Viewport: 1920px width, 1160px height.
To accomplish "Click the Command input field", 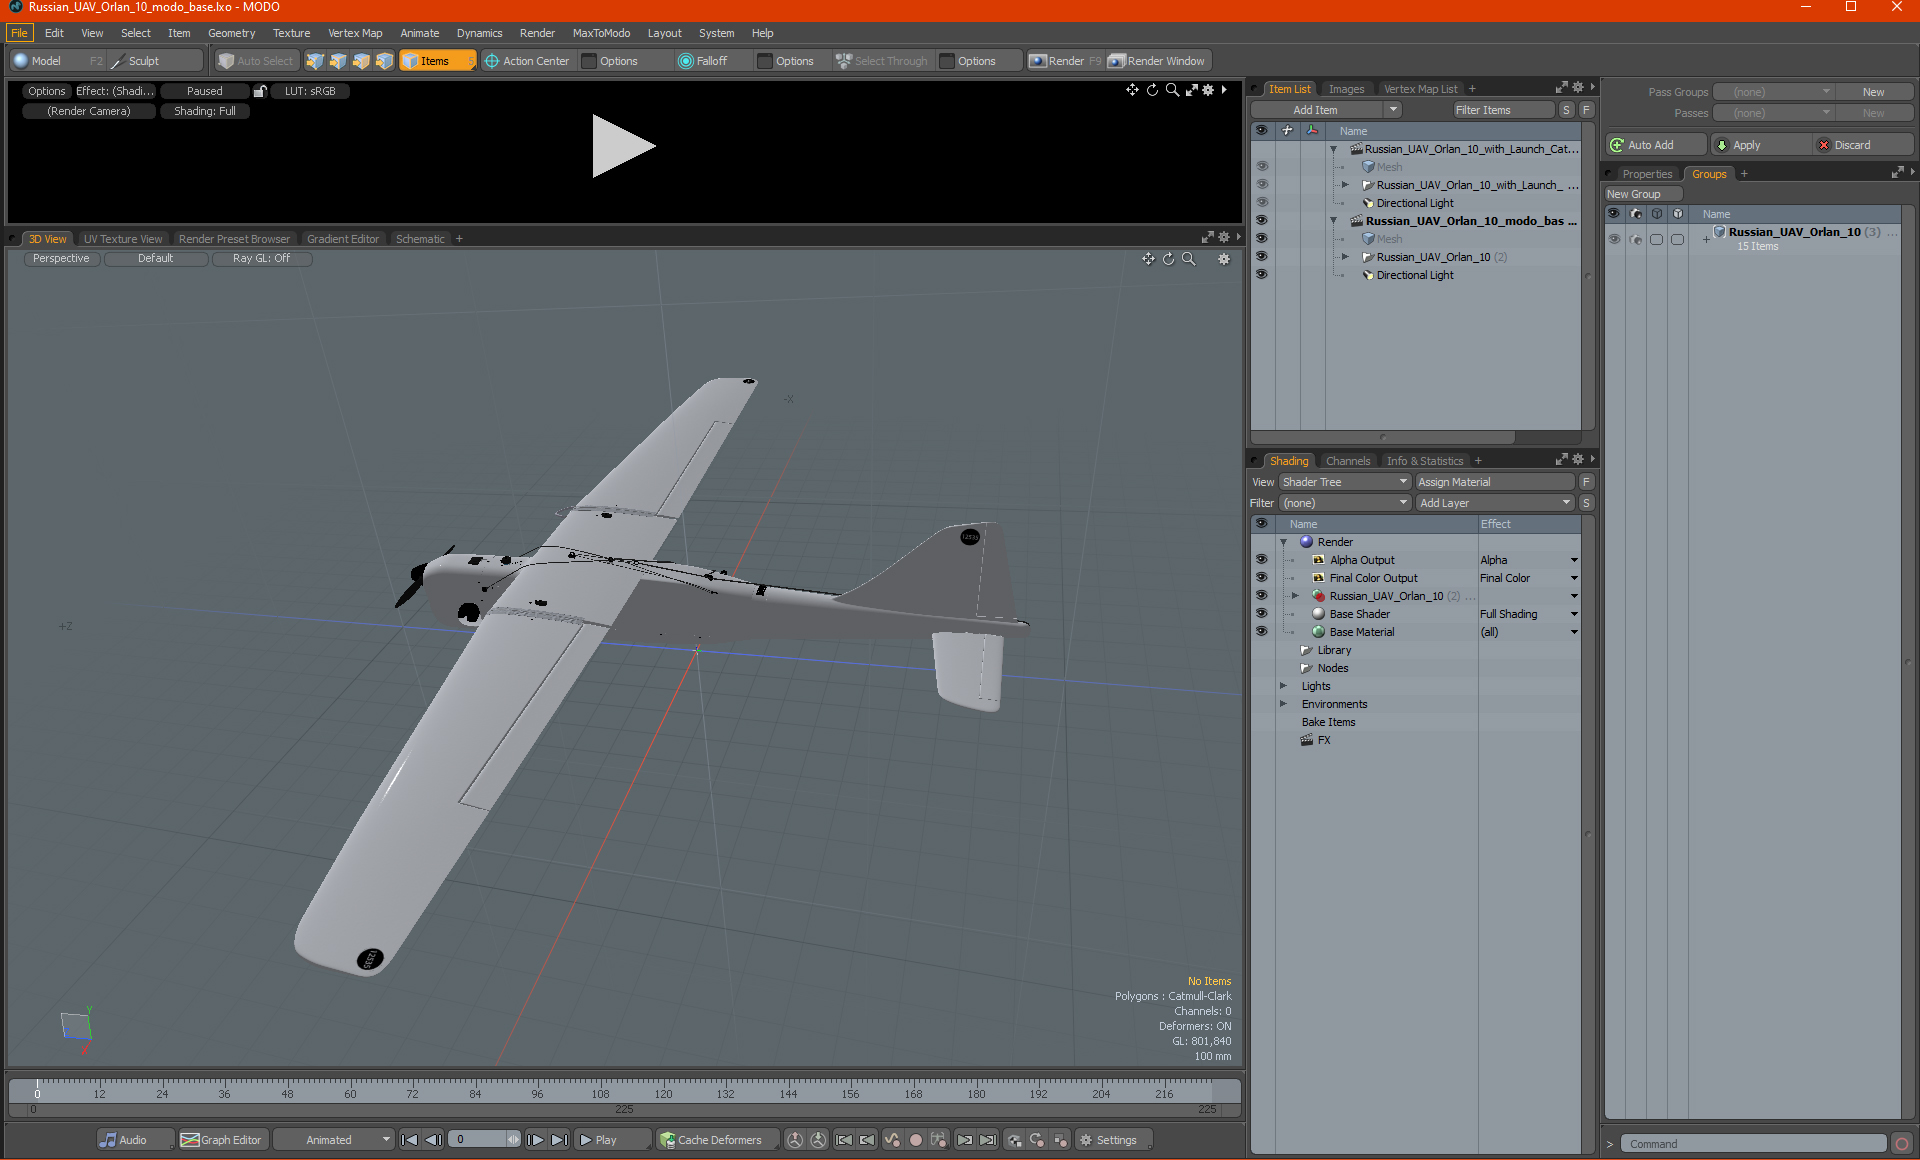I will 1755,1144.
